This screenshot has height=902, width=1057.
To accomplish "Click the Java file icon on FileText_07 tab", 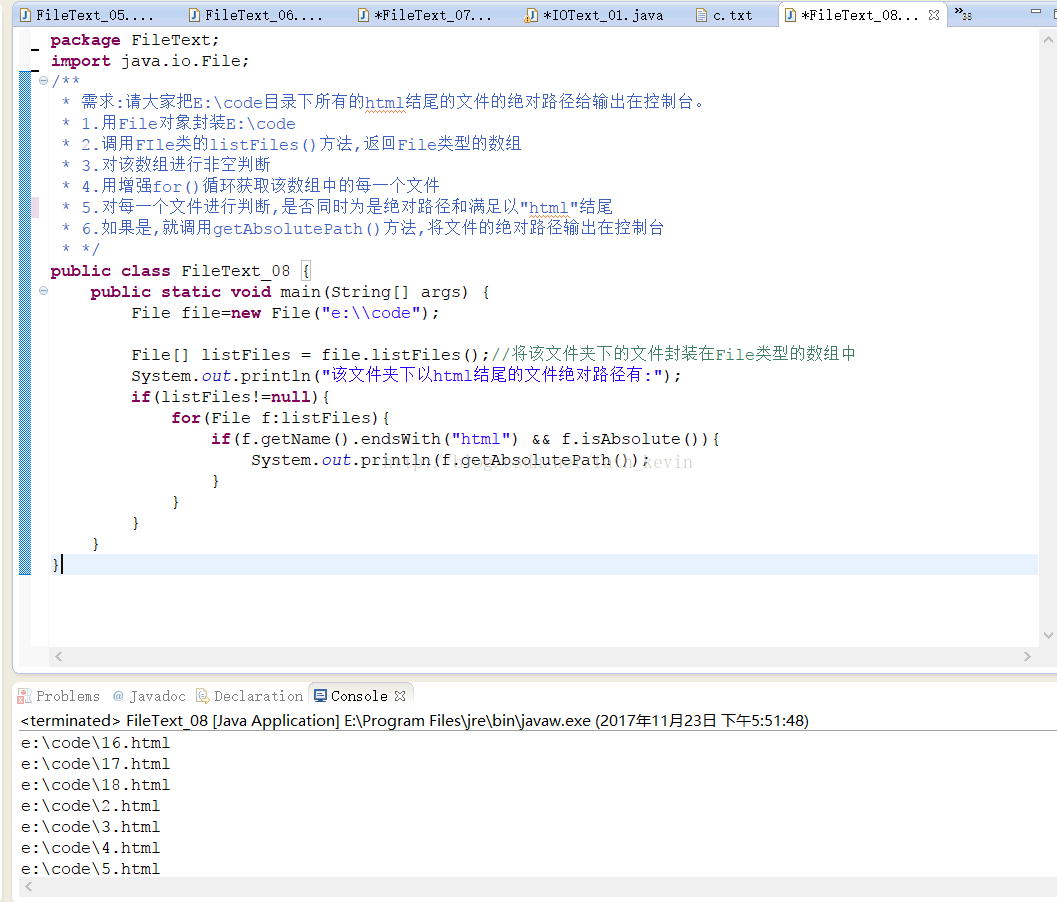I will tap(363, 15).
